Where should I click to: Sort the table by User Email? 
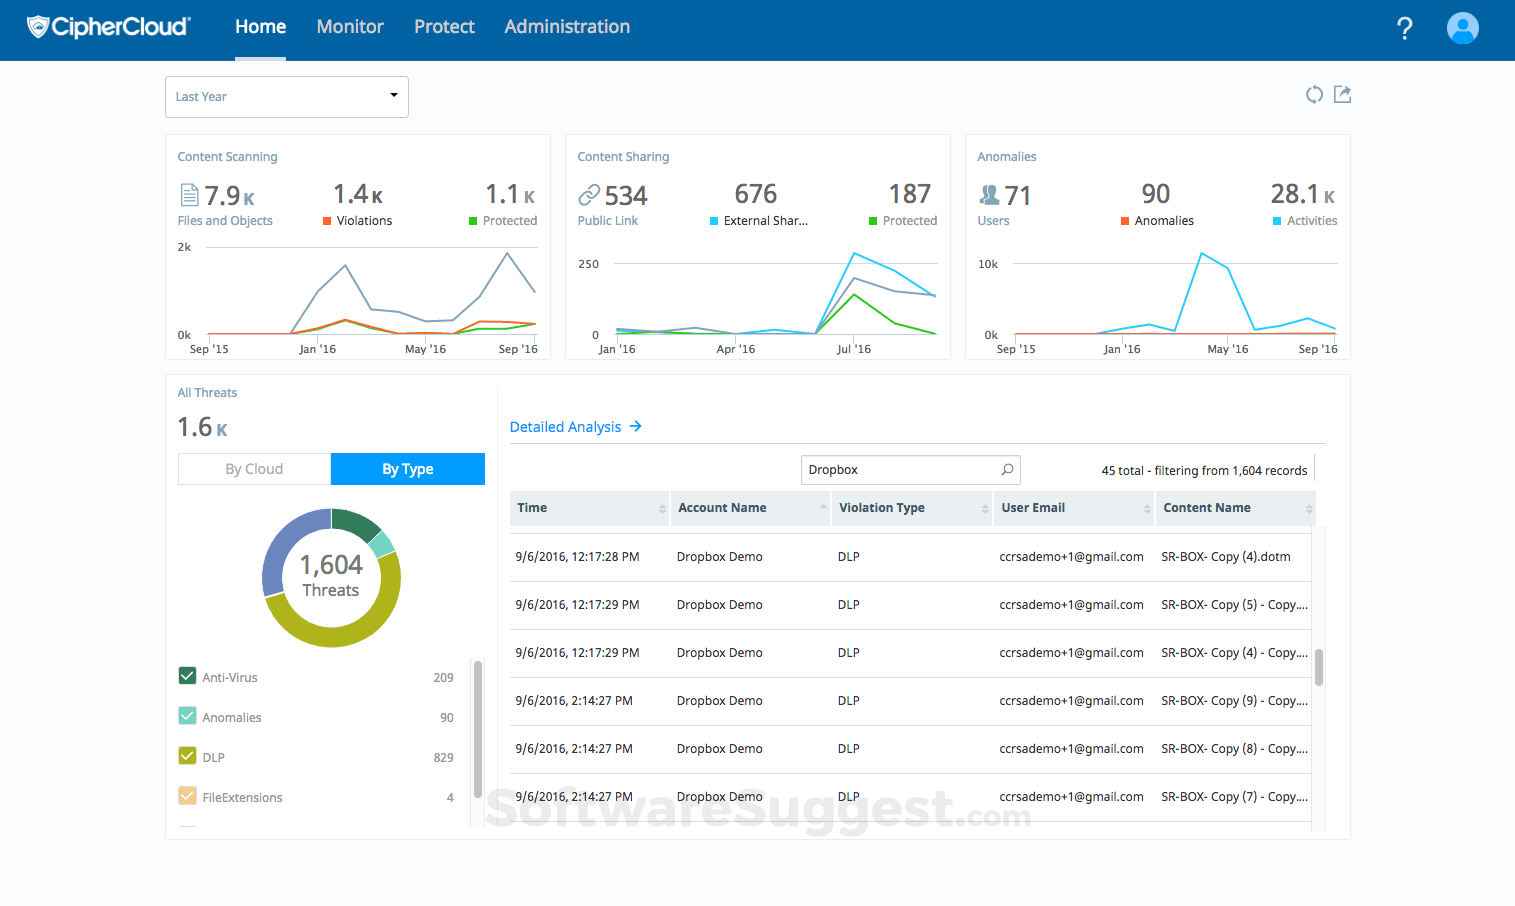1033,508
